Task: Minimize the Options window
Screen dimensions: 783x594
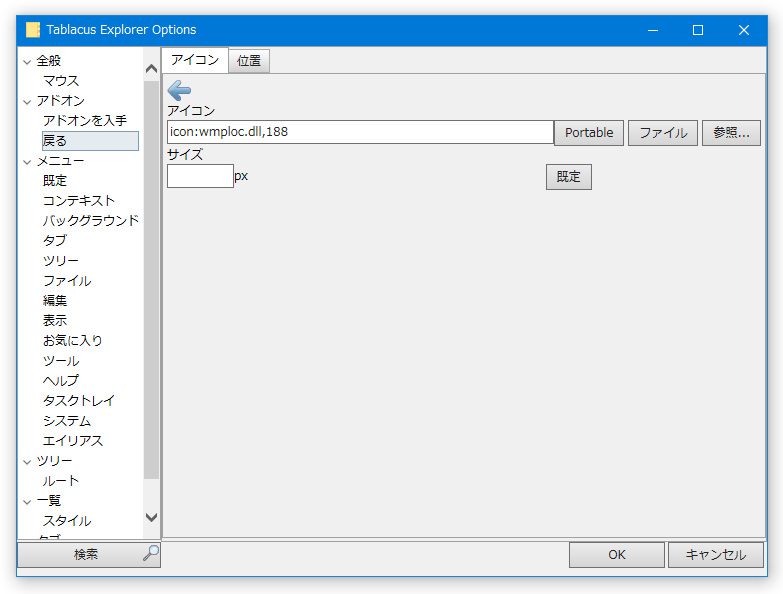Action: (x=653, y=30)
